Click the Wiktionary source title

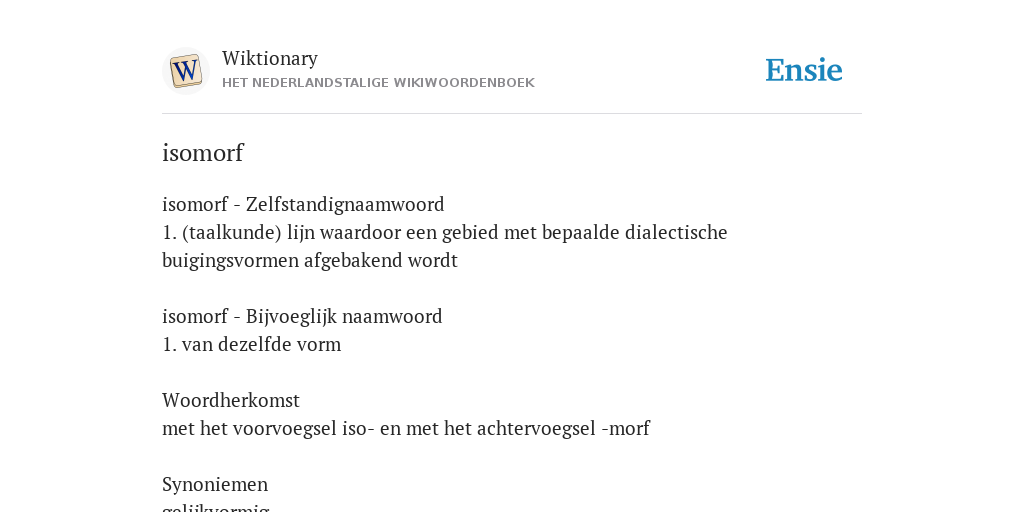click(x=270, y=58)
